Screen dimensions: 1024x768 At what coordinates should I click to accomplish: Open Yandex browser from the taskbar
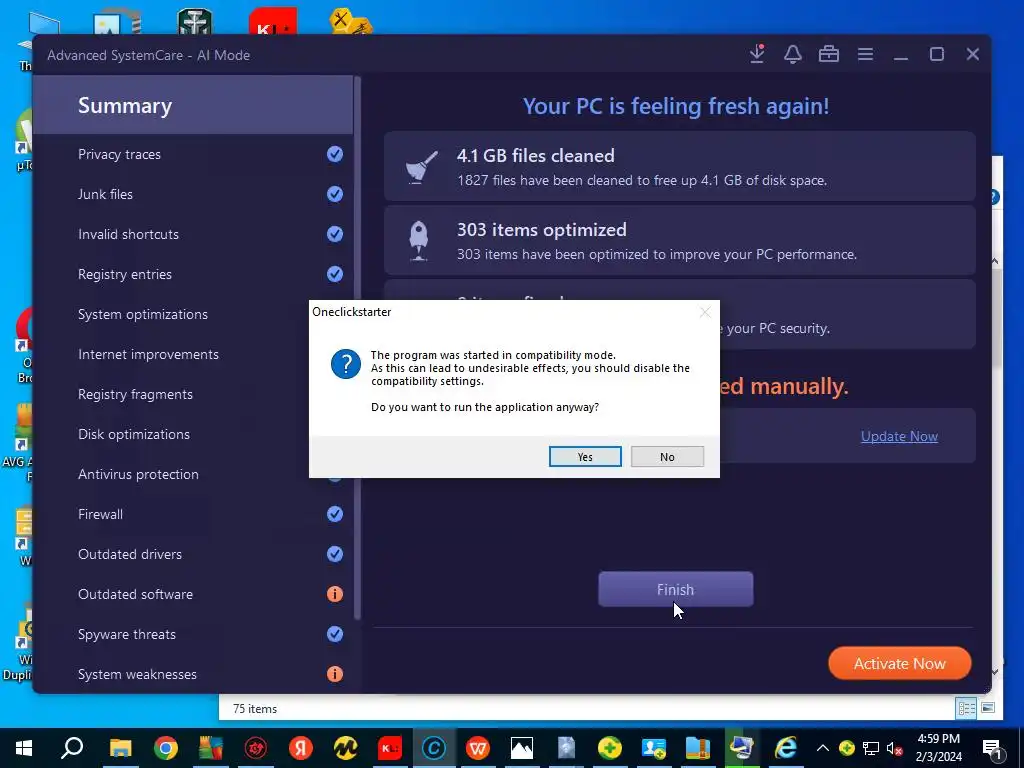point(300,748)
